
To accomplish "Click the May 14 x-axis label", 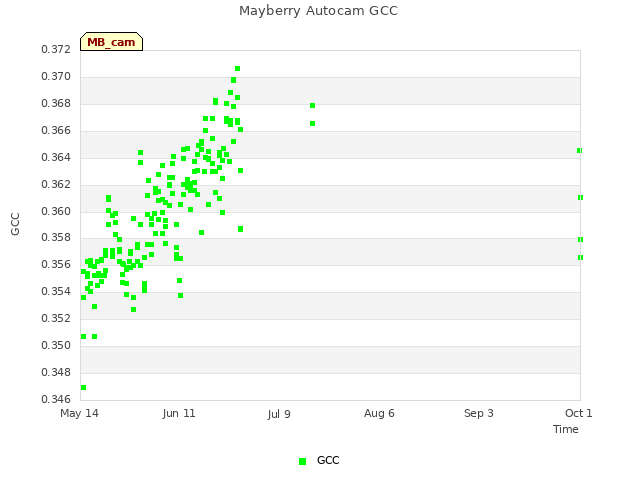I will pos(79,413).
